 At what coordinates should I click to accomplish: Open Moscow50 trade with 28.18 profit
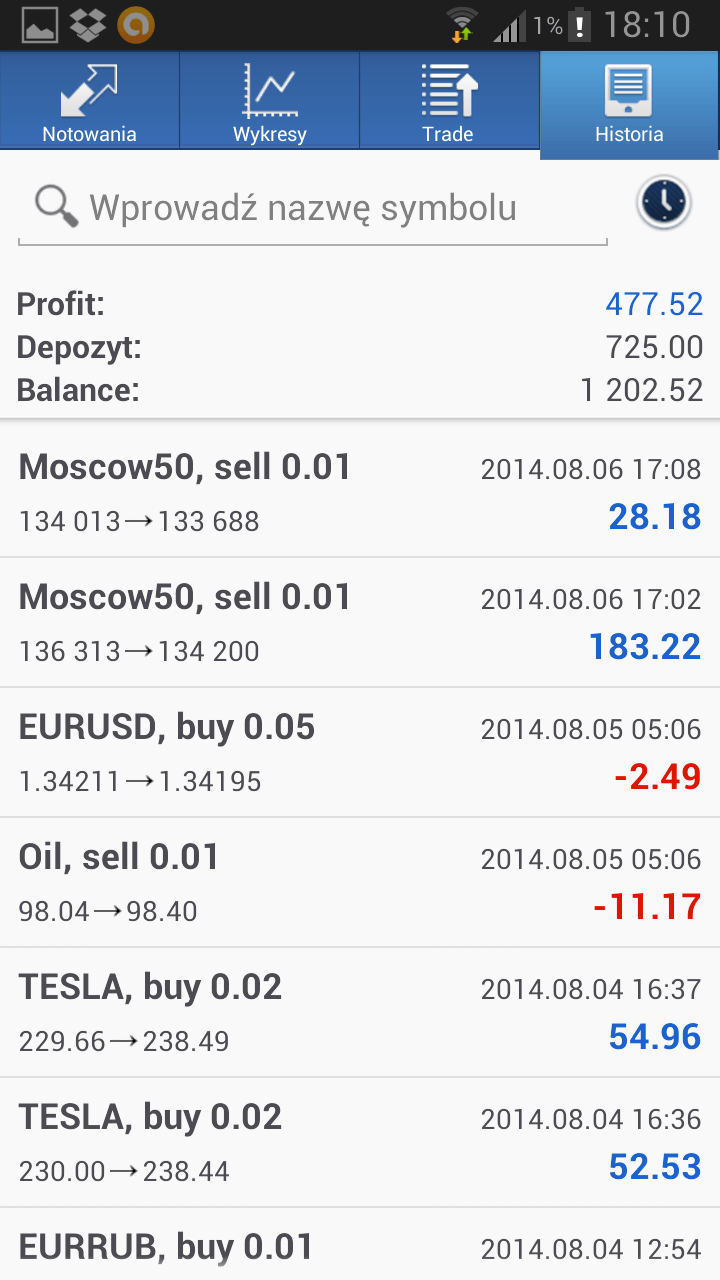(x=360, y=492)
